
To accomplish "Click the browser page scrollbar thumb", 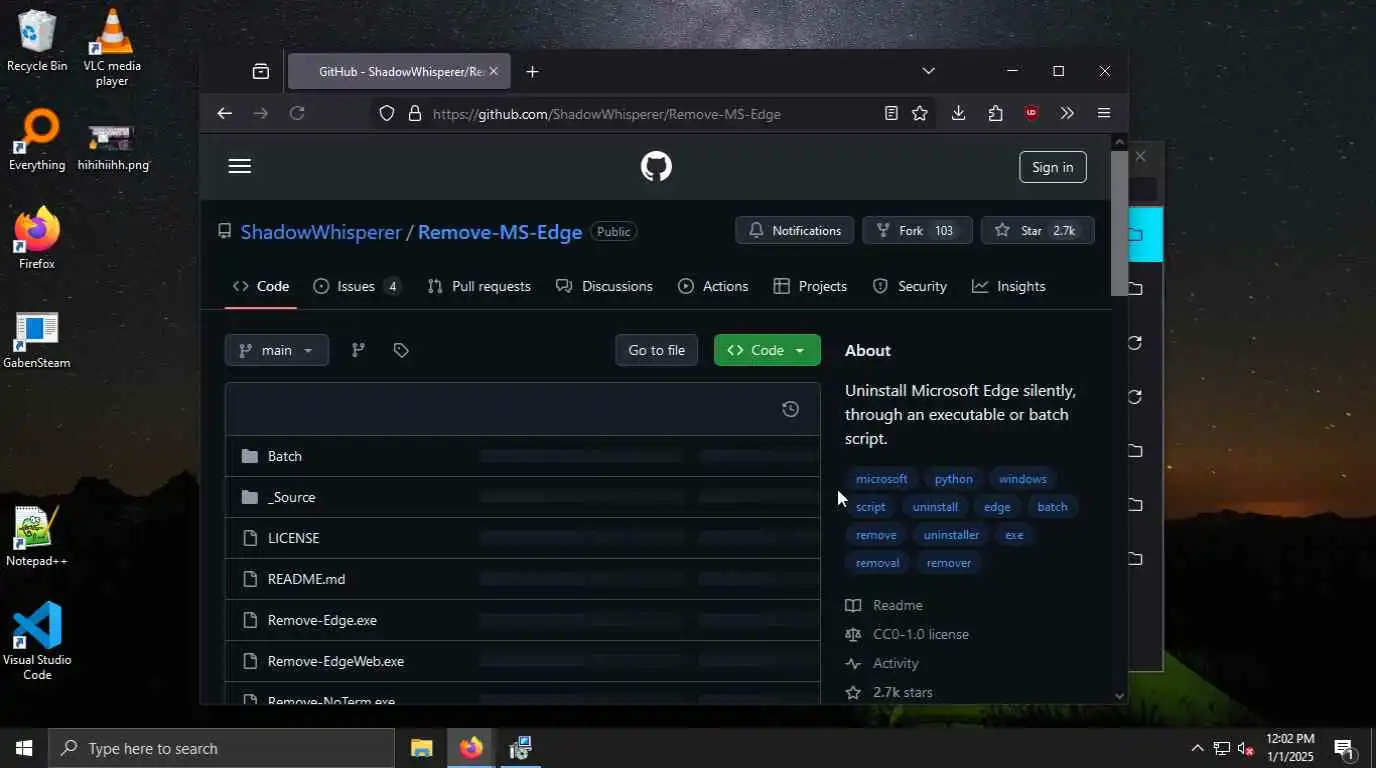I will (x=1119, y=222).
